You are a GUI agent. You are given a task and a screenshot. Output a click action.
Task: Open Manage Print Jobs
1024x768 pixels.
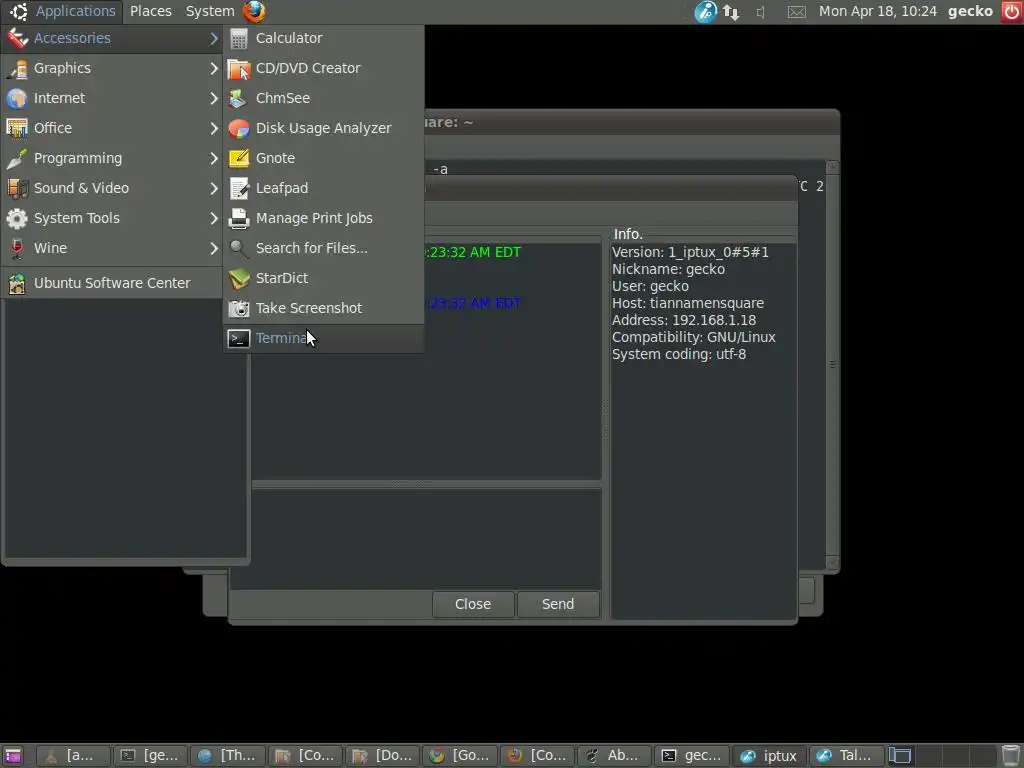click(x=323, y=218)
